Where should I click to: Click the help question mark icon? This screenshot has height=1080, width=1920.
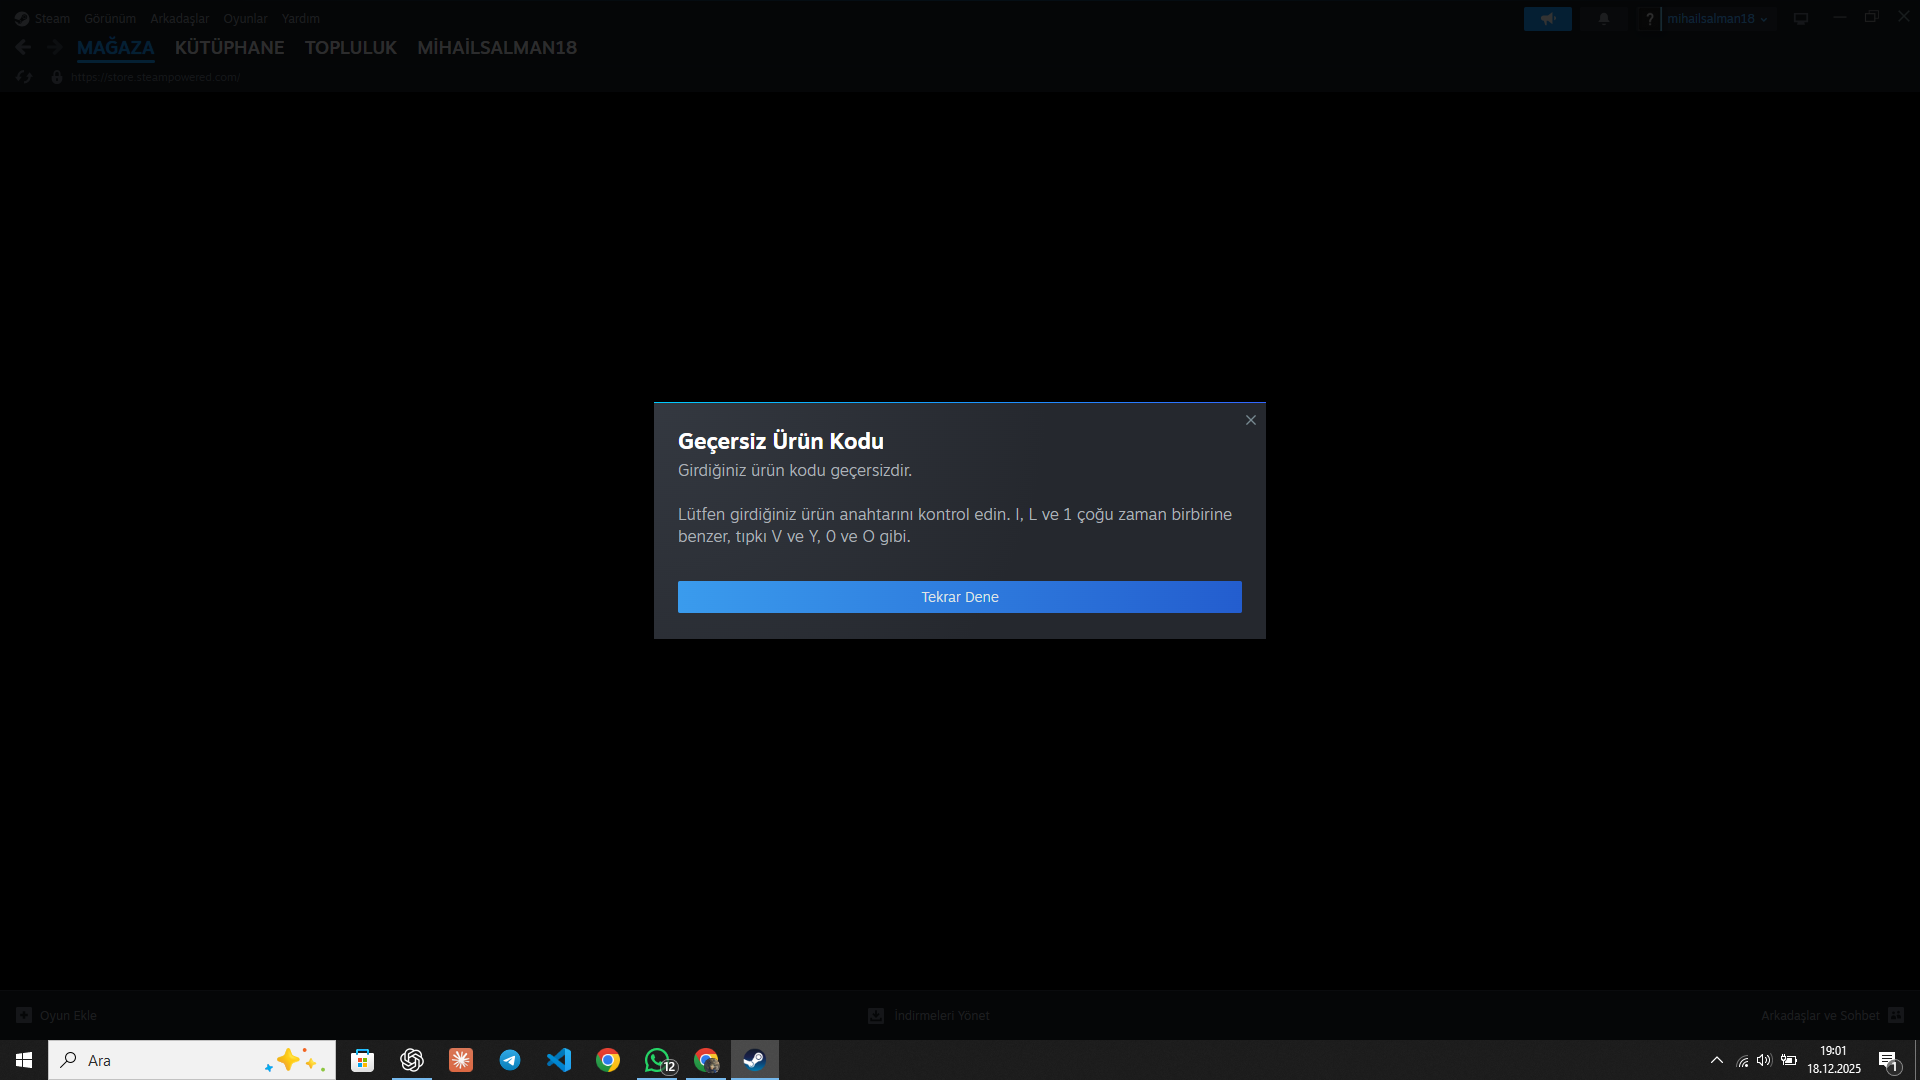[x=1650, y=19]
